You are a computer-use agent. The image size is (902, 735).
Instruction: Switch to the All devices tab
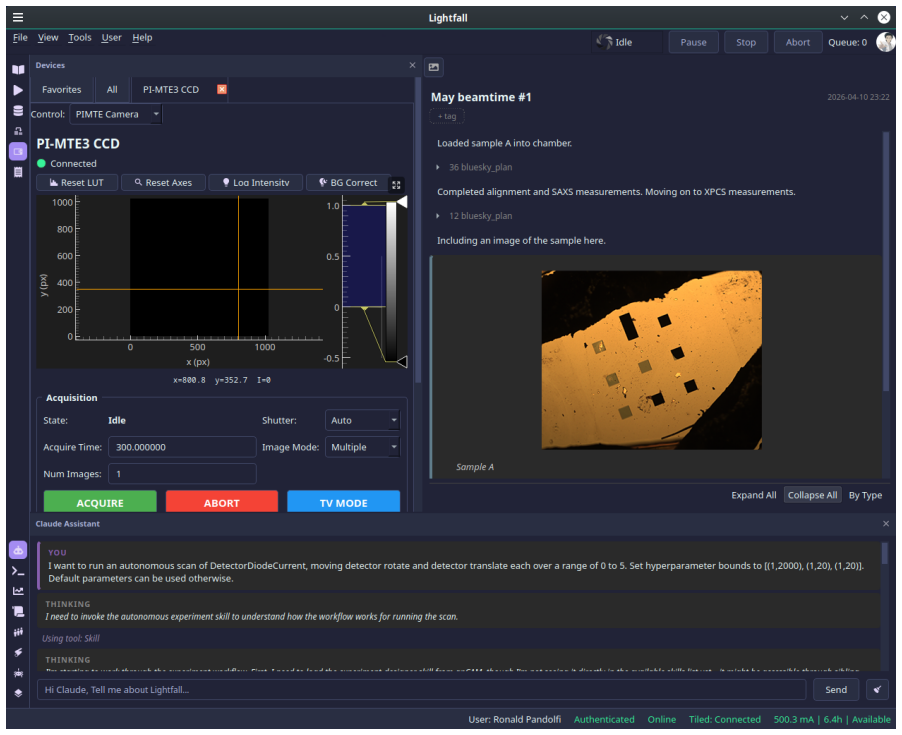point(112,89)
